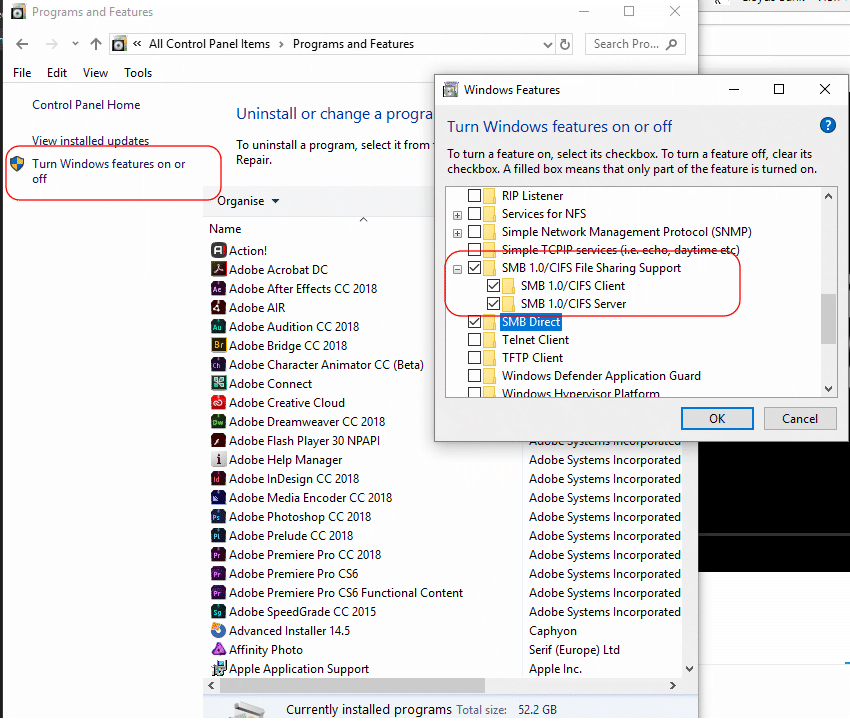
Task: Click the Adobe Premiere Pro CS6 icon
Action: pyautogui.click(x=218, y=573)
